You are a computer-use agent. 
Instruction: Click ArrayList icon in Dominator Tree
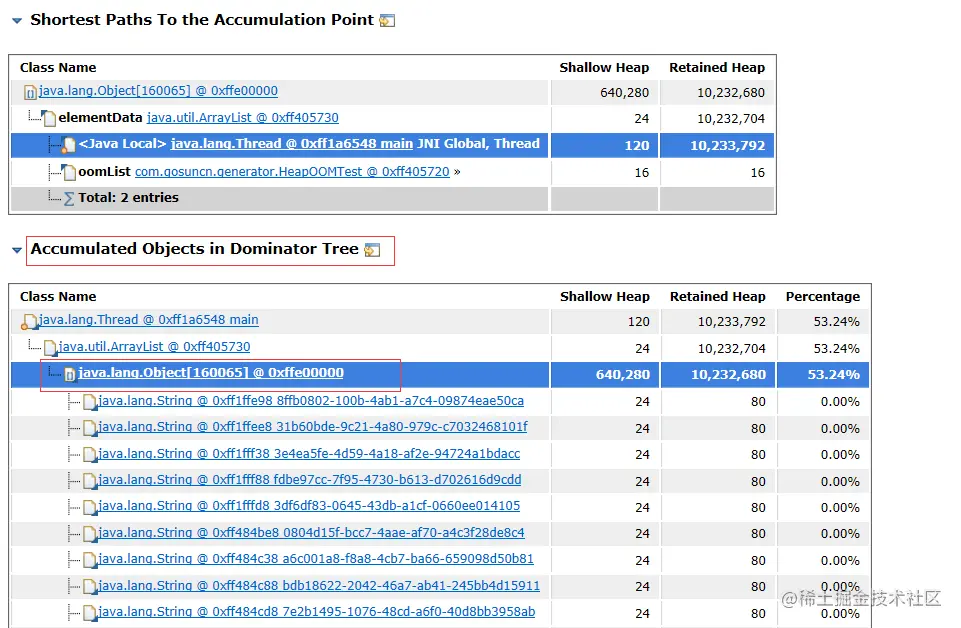click(x=50, y=348)
